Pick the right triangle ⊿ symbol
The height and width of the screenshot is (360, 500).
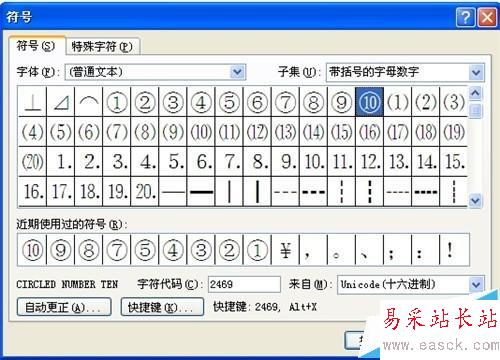coord(61,102)
